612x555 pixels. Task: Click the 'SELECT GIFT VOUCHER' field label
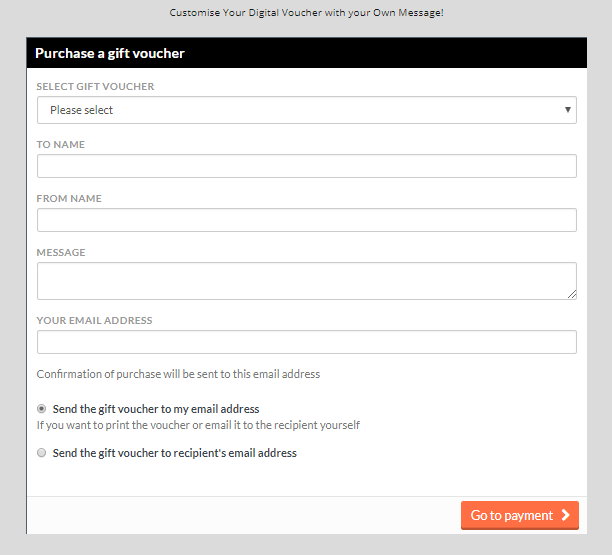95,87
